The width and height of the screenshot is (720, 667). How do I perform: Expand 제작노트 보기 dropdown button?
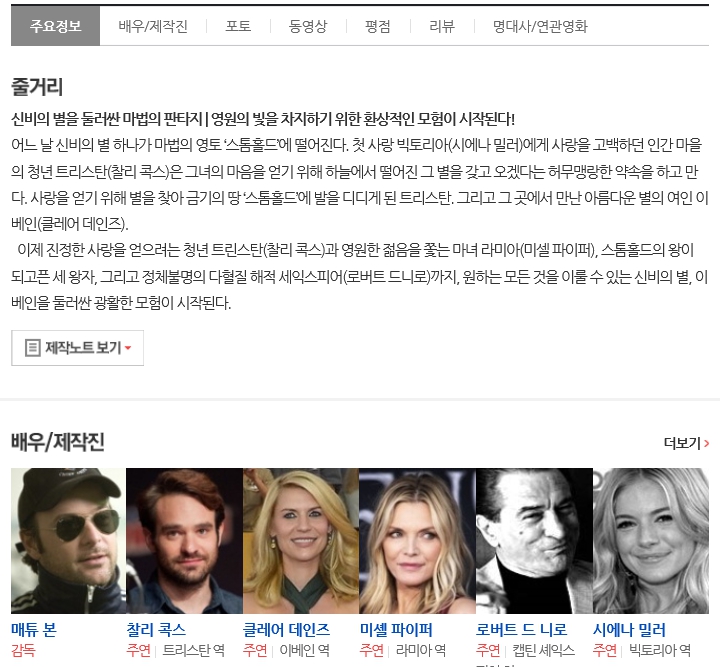(x=77, y=348)
